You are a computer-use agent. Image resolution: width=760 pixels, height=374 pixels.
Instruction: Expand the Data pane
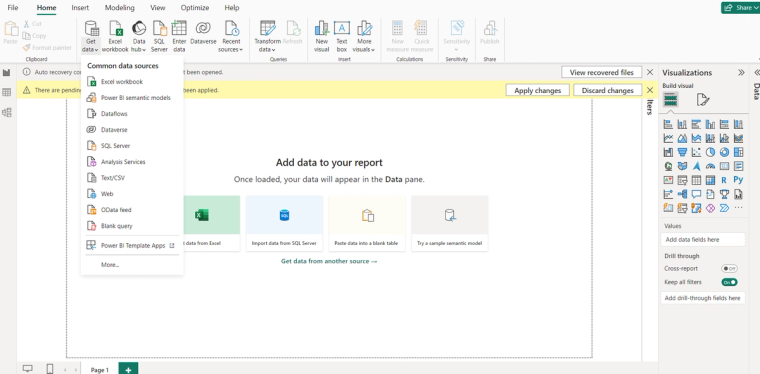click(x=757, y=73)
